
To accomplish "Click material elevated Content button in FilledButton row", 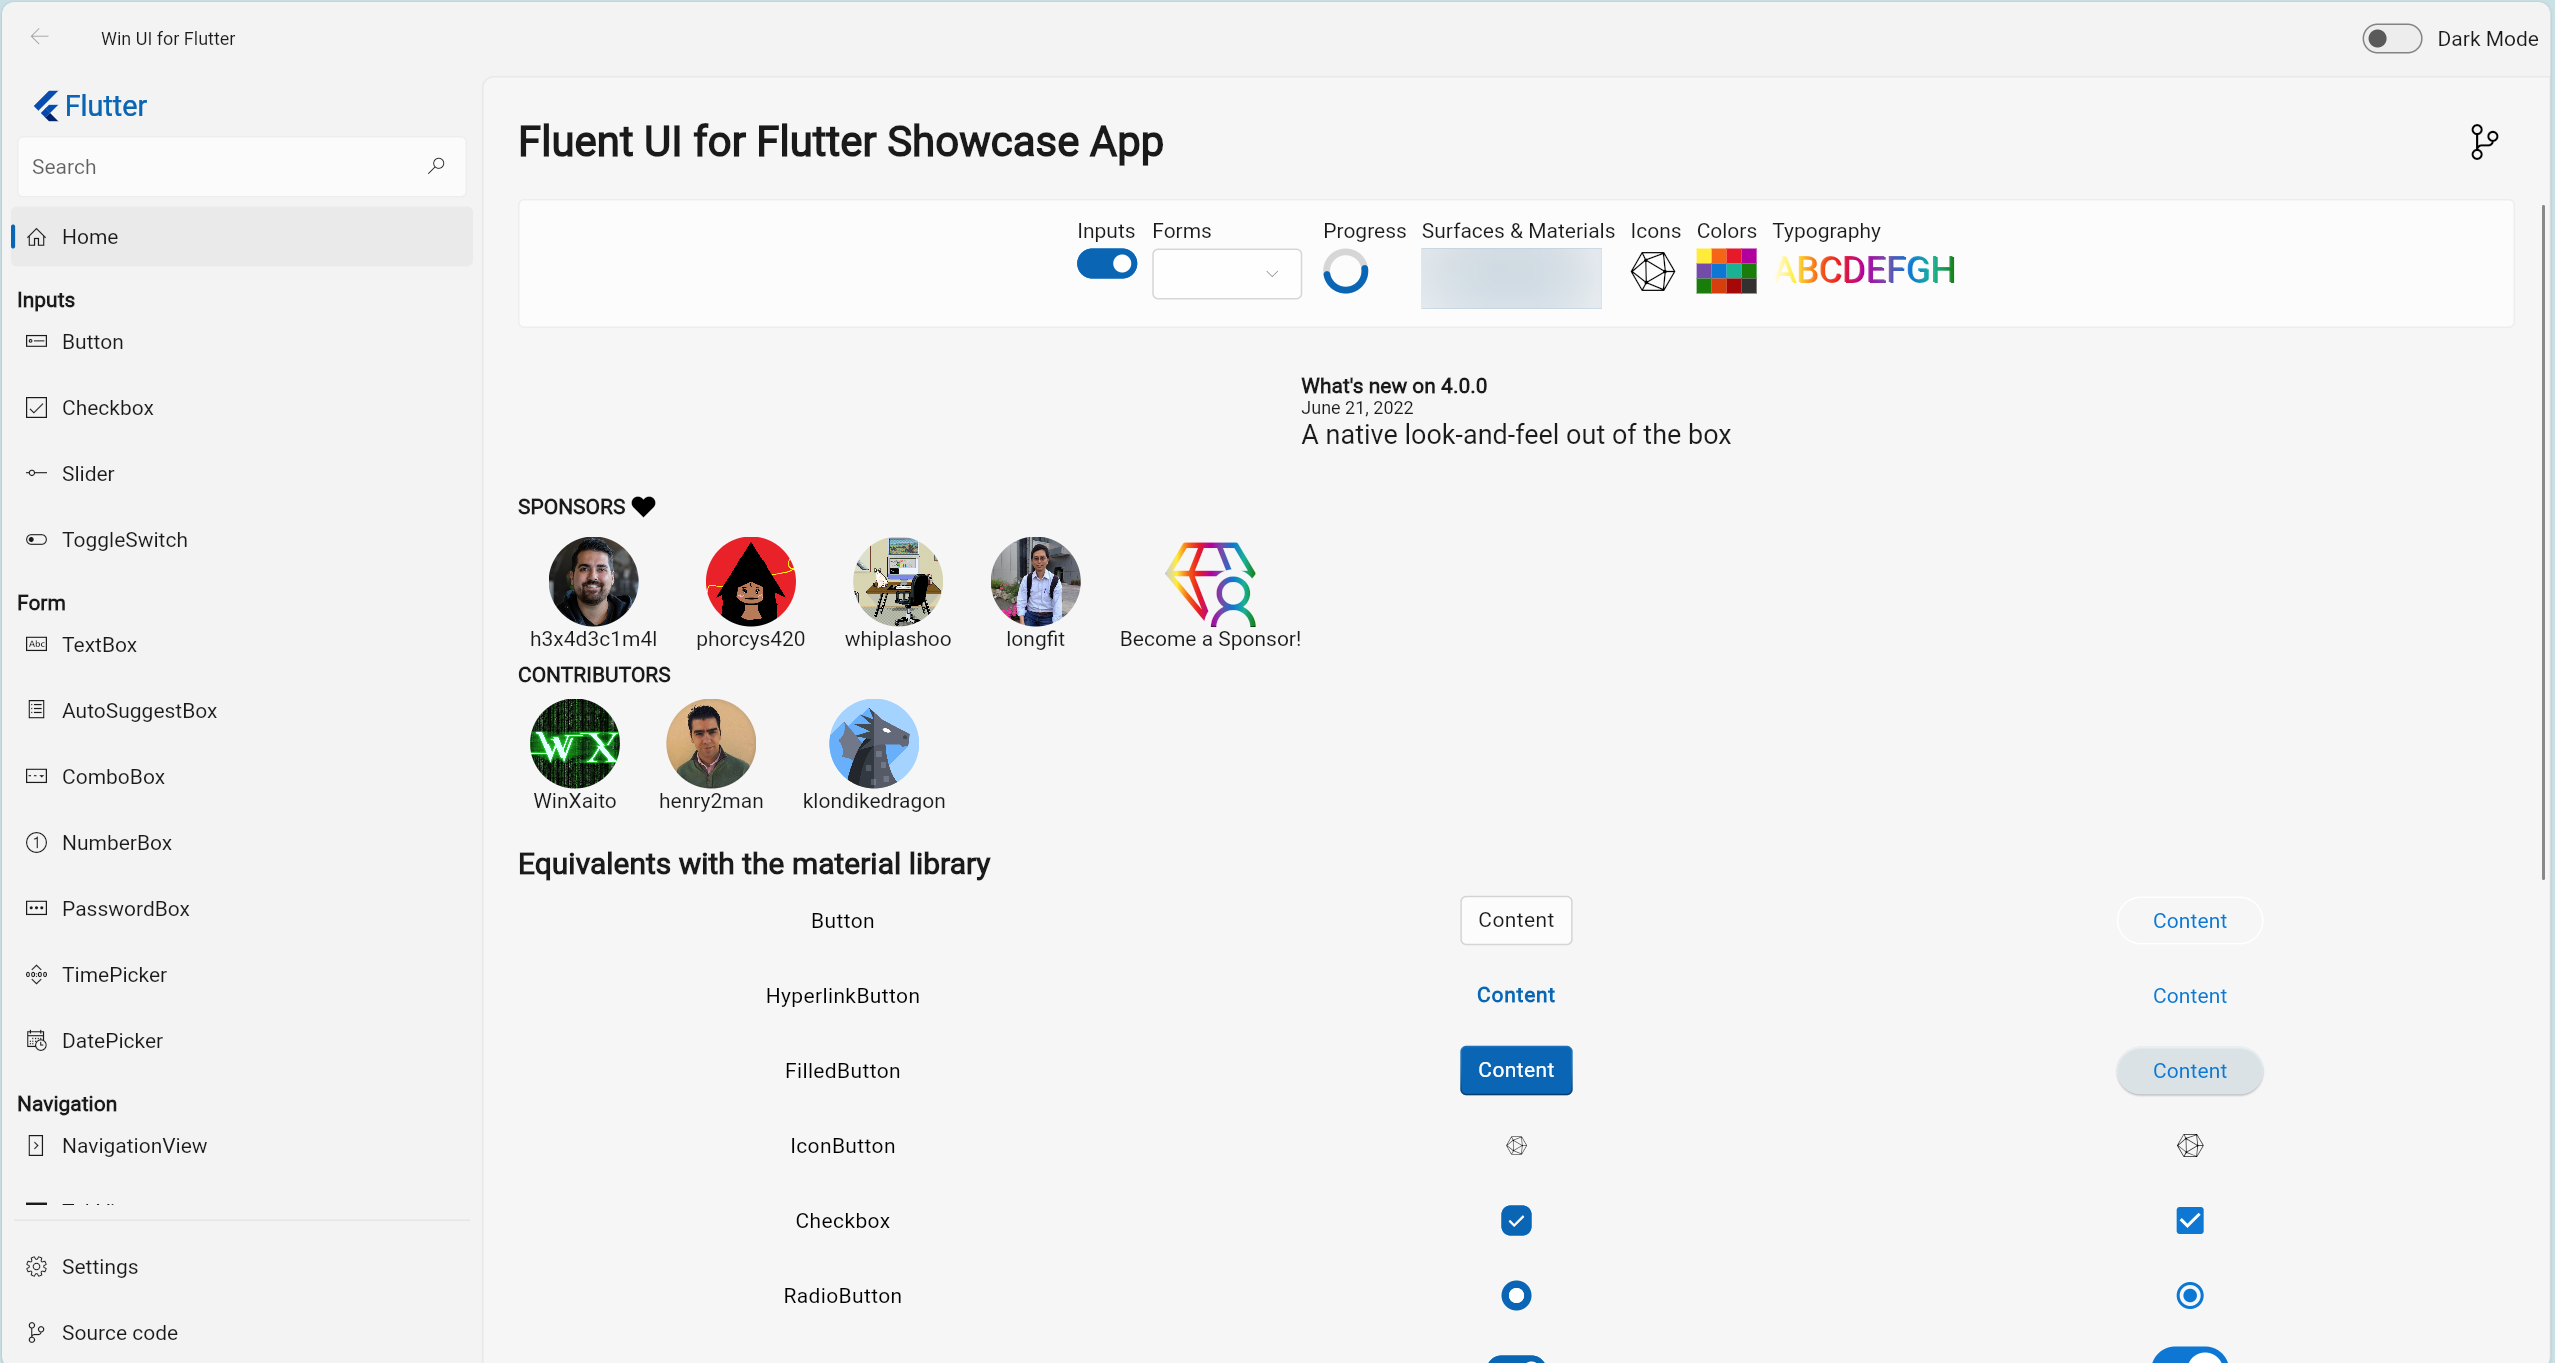I will (x=2189, y=1071).
